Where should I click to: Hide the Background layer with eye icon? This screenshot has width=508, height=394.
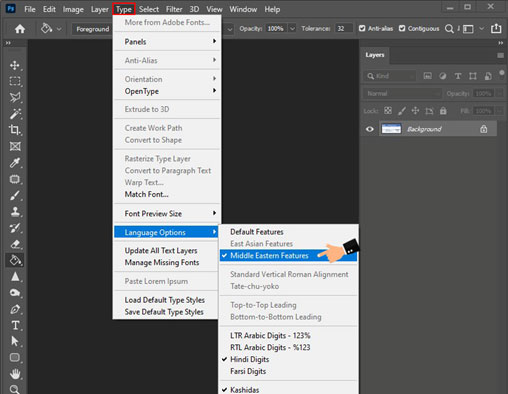point(370,129)
